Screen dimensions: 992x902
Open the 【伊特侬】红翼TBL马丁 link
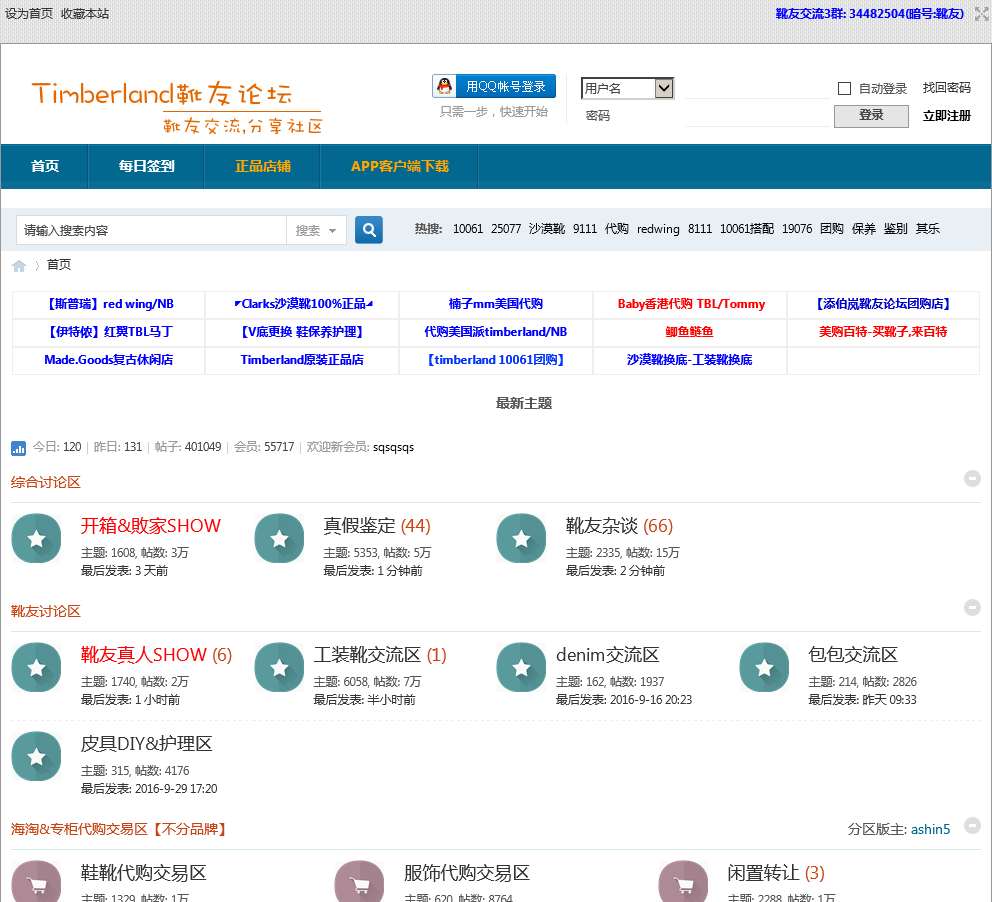109,331
